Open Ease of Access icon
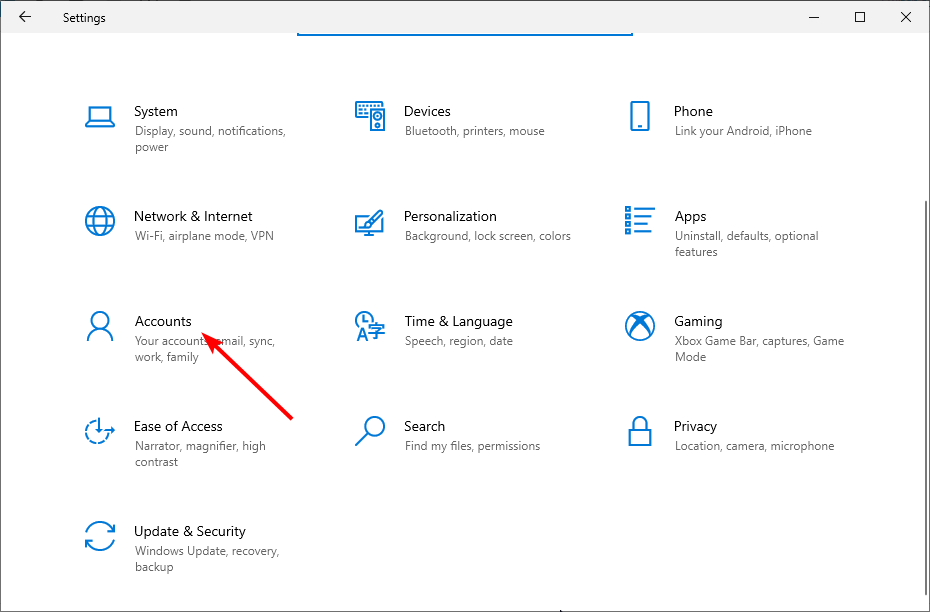This screenshot has height=612, width=930. point(100,431)
